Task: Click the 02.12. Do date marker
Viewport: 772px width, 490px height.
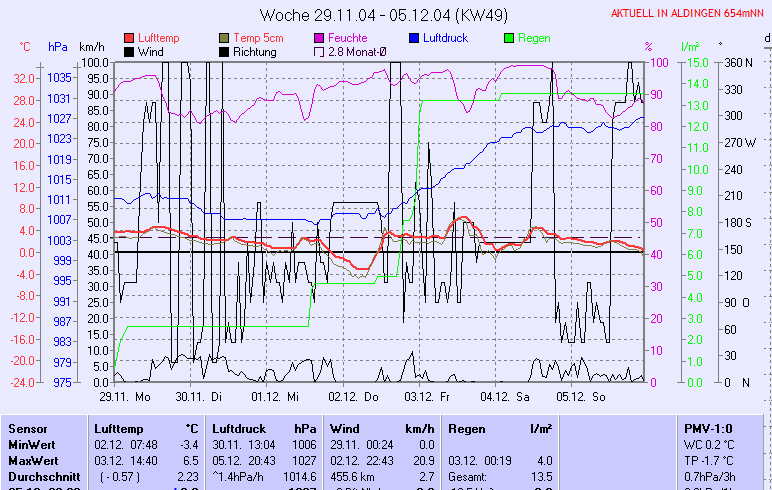Action: 356,396
